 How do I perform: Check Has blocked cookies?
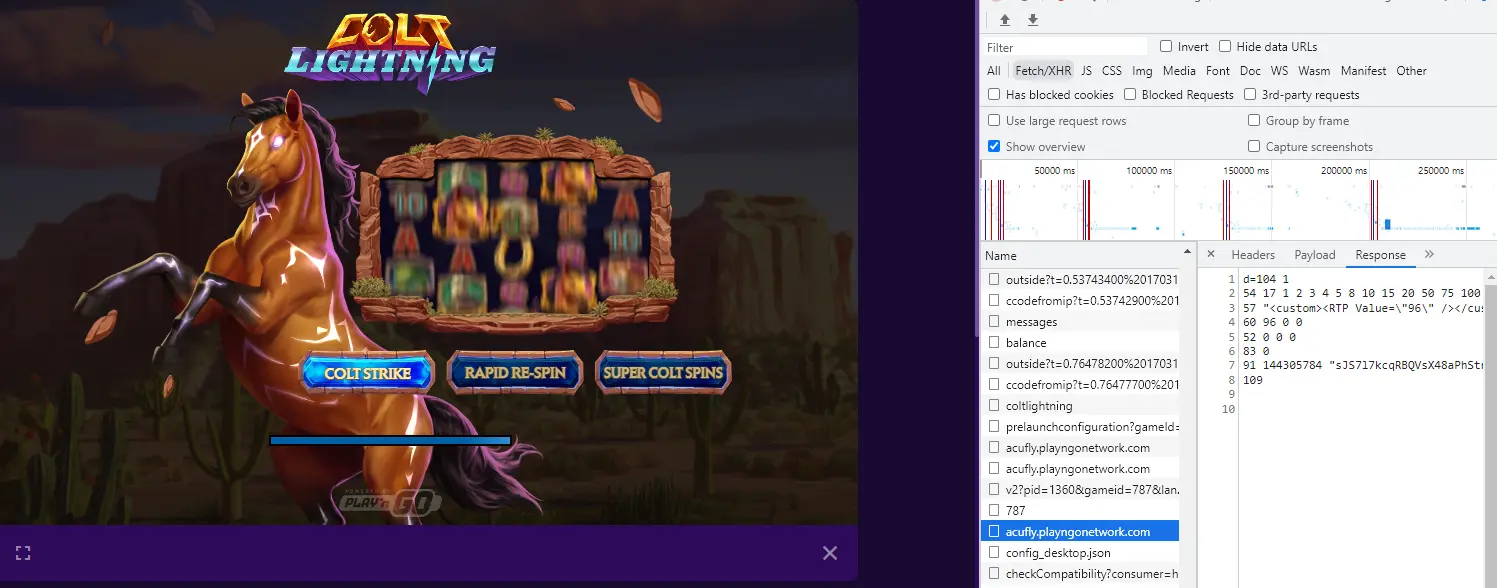coord(994,95)
